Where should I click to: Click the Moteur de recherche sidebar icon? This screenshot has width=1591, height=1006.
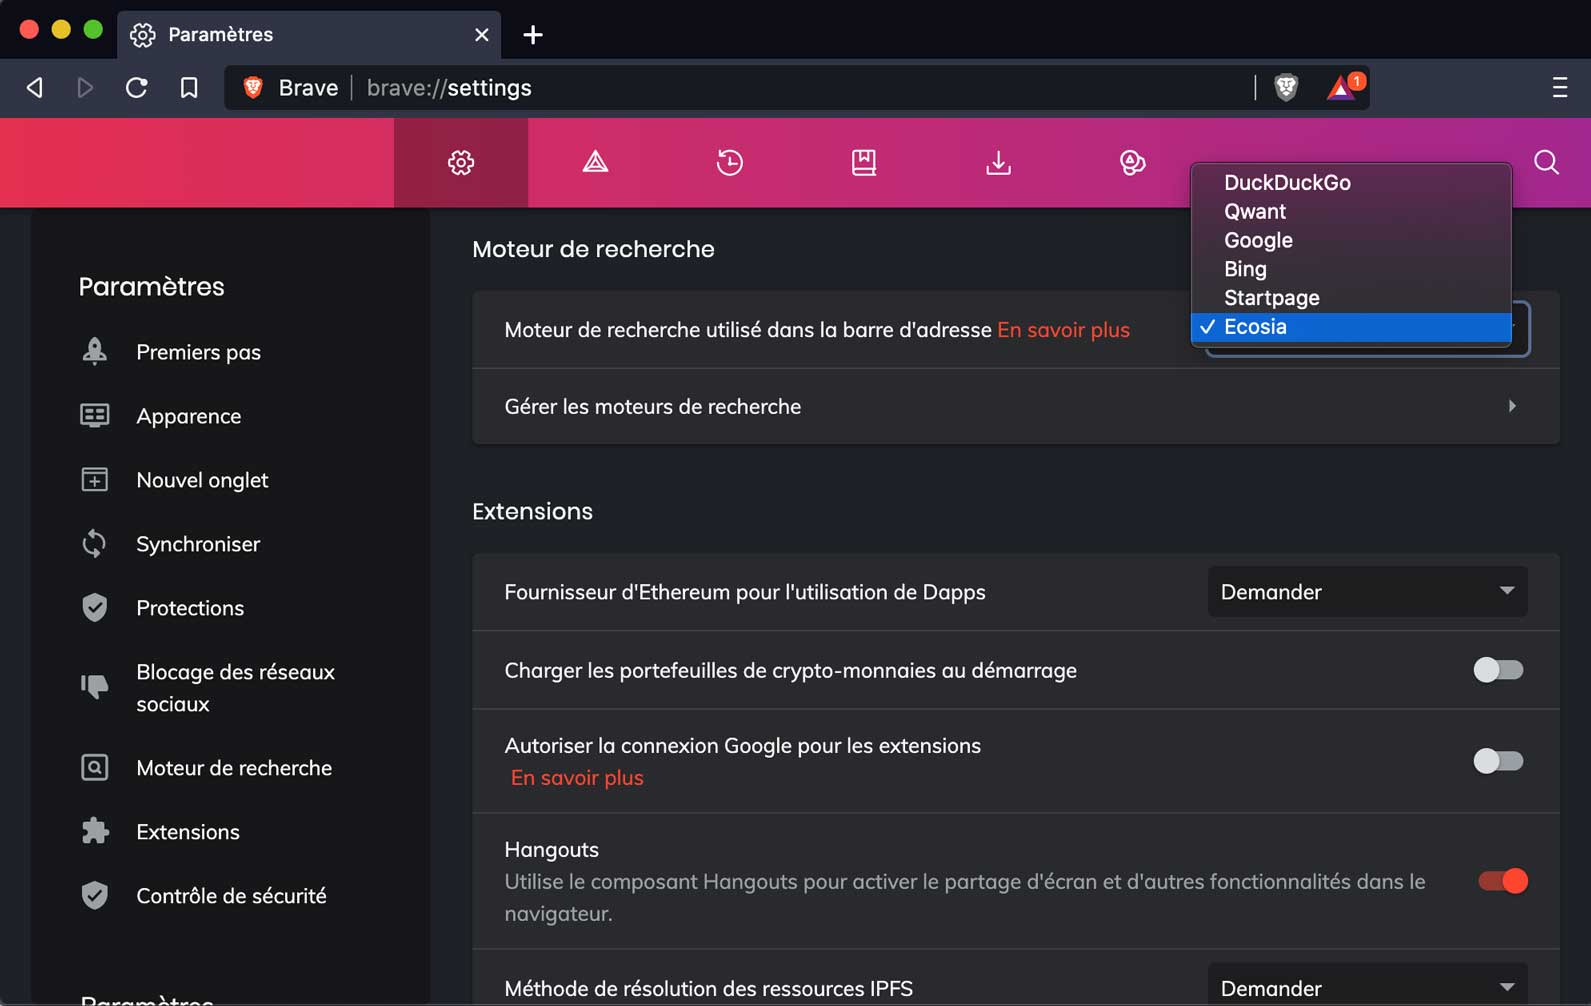tap(94, 768)
